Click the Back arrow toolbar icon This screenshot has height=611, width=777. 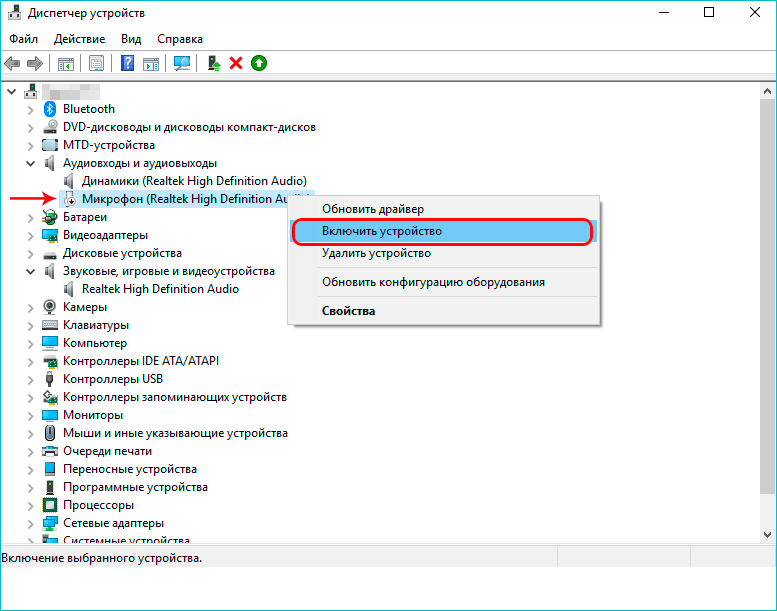[12, 63]
